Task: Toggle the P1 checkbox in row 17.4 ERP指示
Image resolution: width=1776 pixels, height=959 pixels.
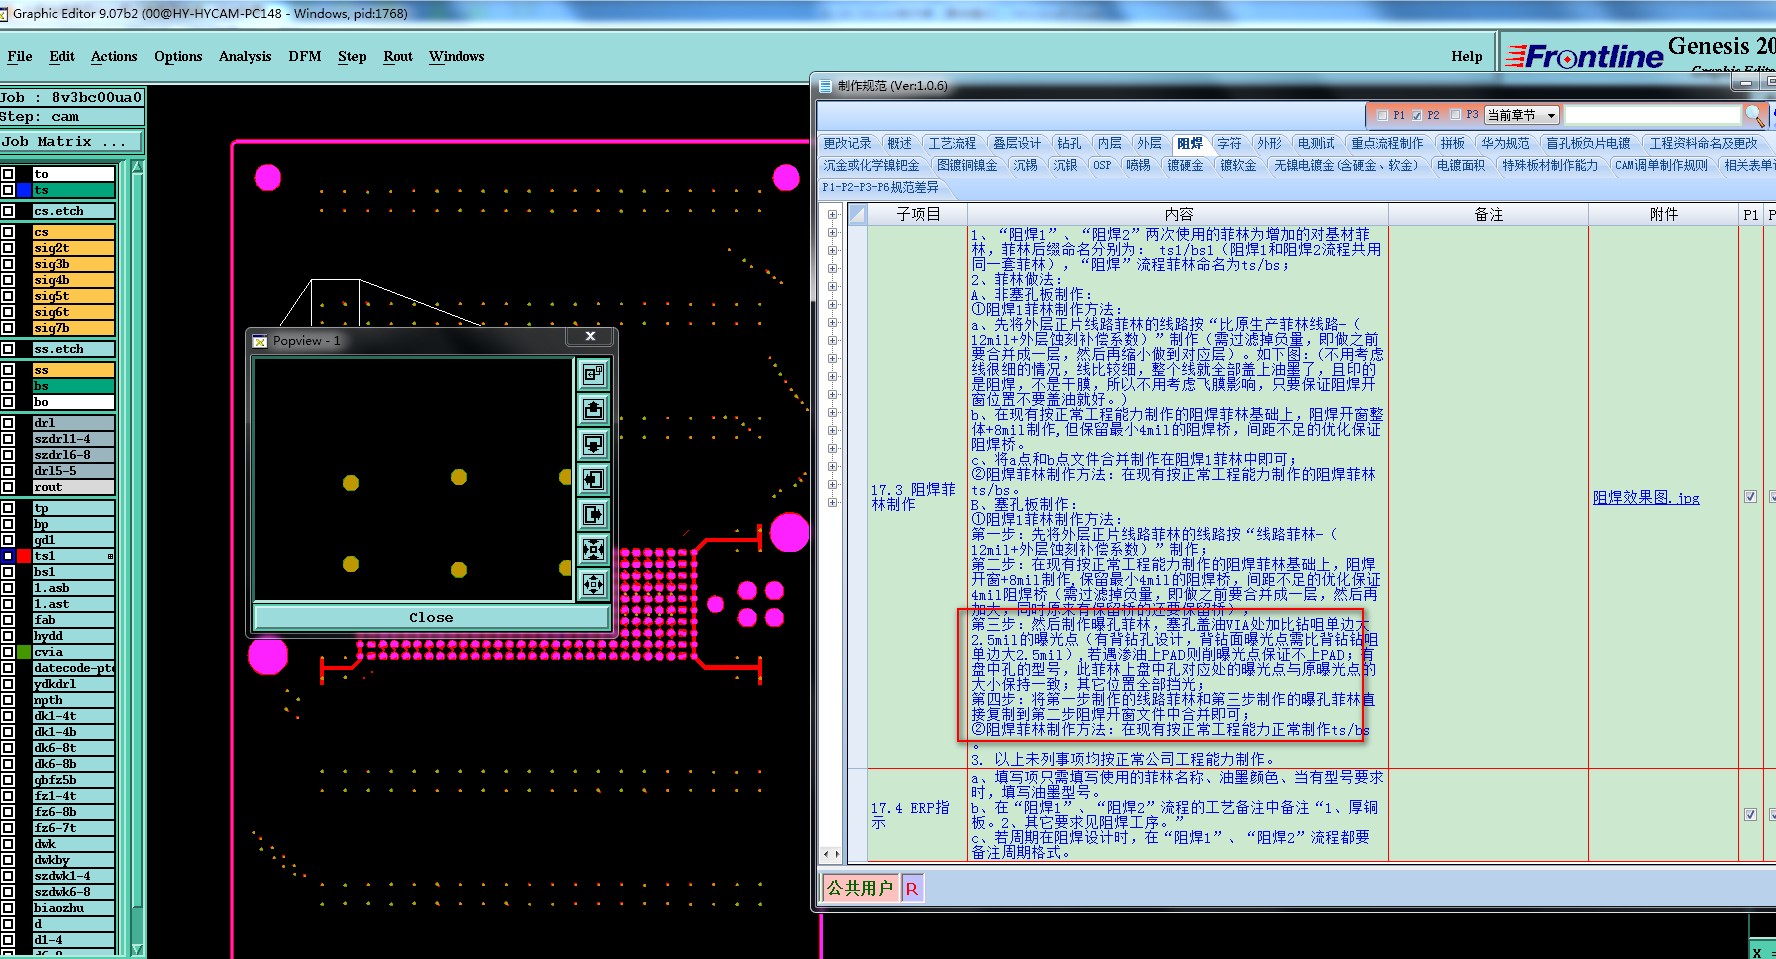Action: coord(1750,815)
